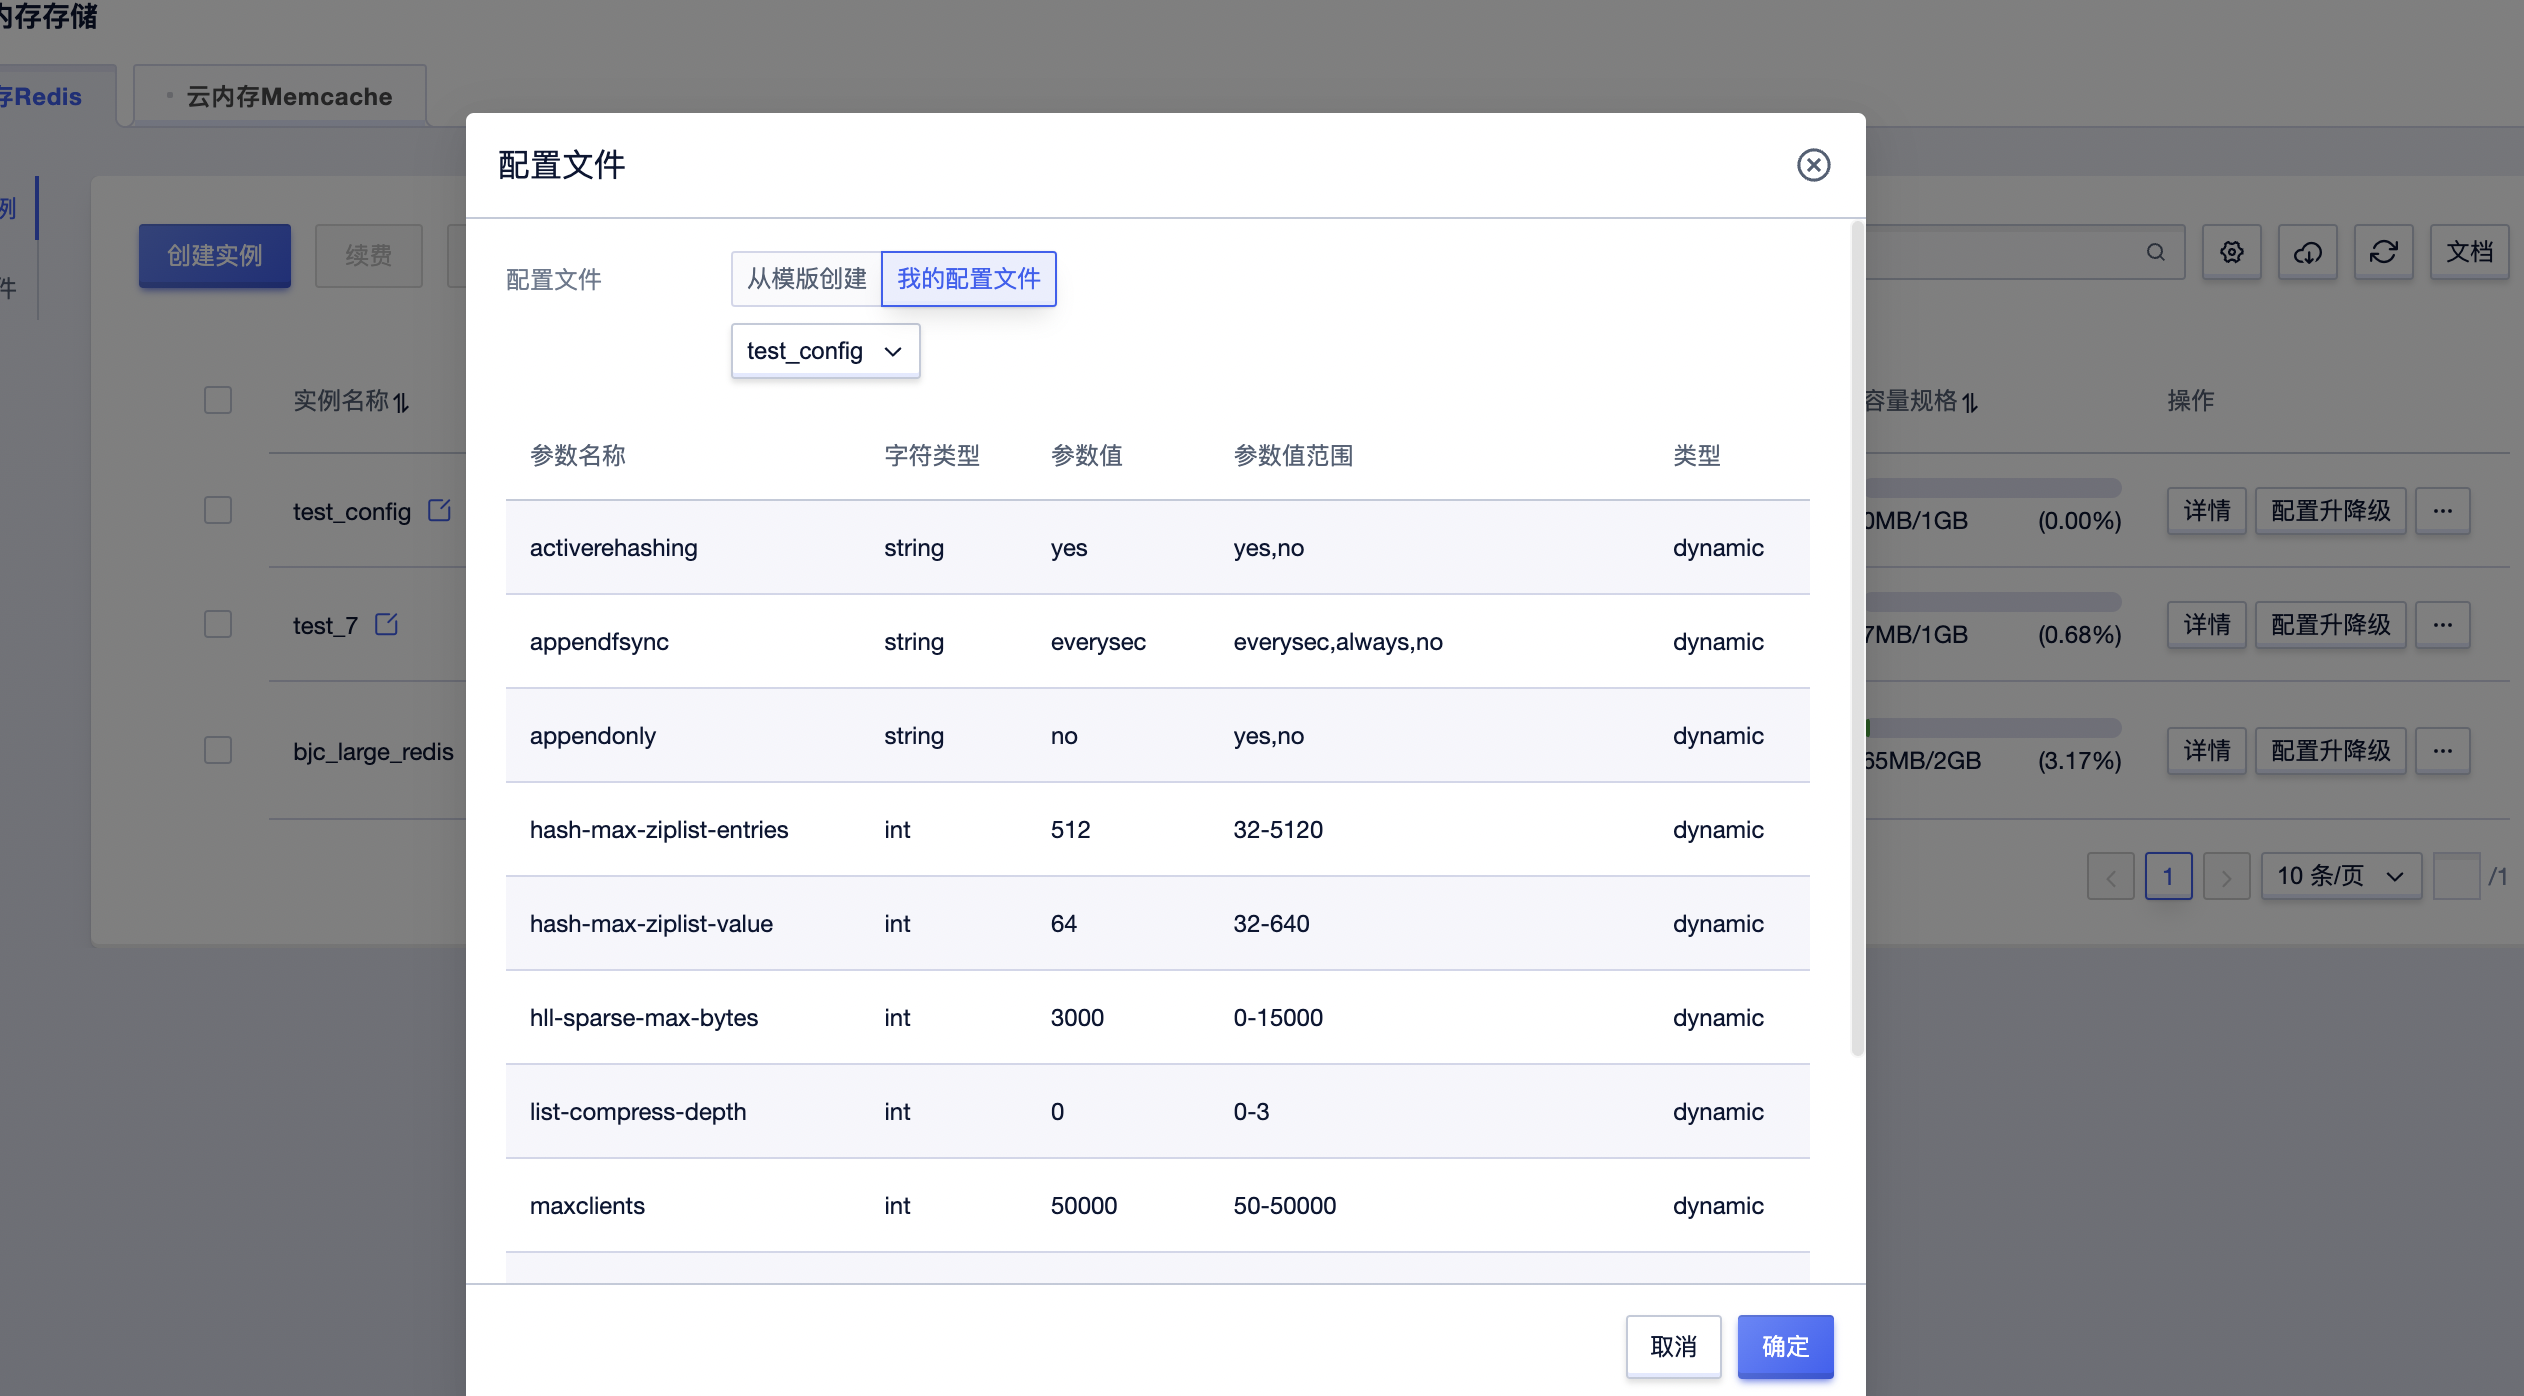Click the 确定 confirm button
Screen dimensions: 2524x1396
[x=1785, y=1346]
